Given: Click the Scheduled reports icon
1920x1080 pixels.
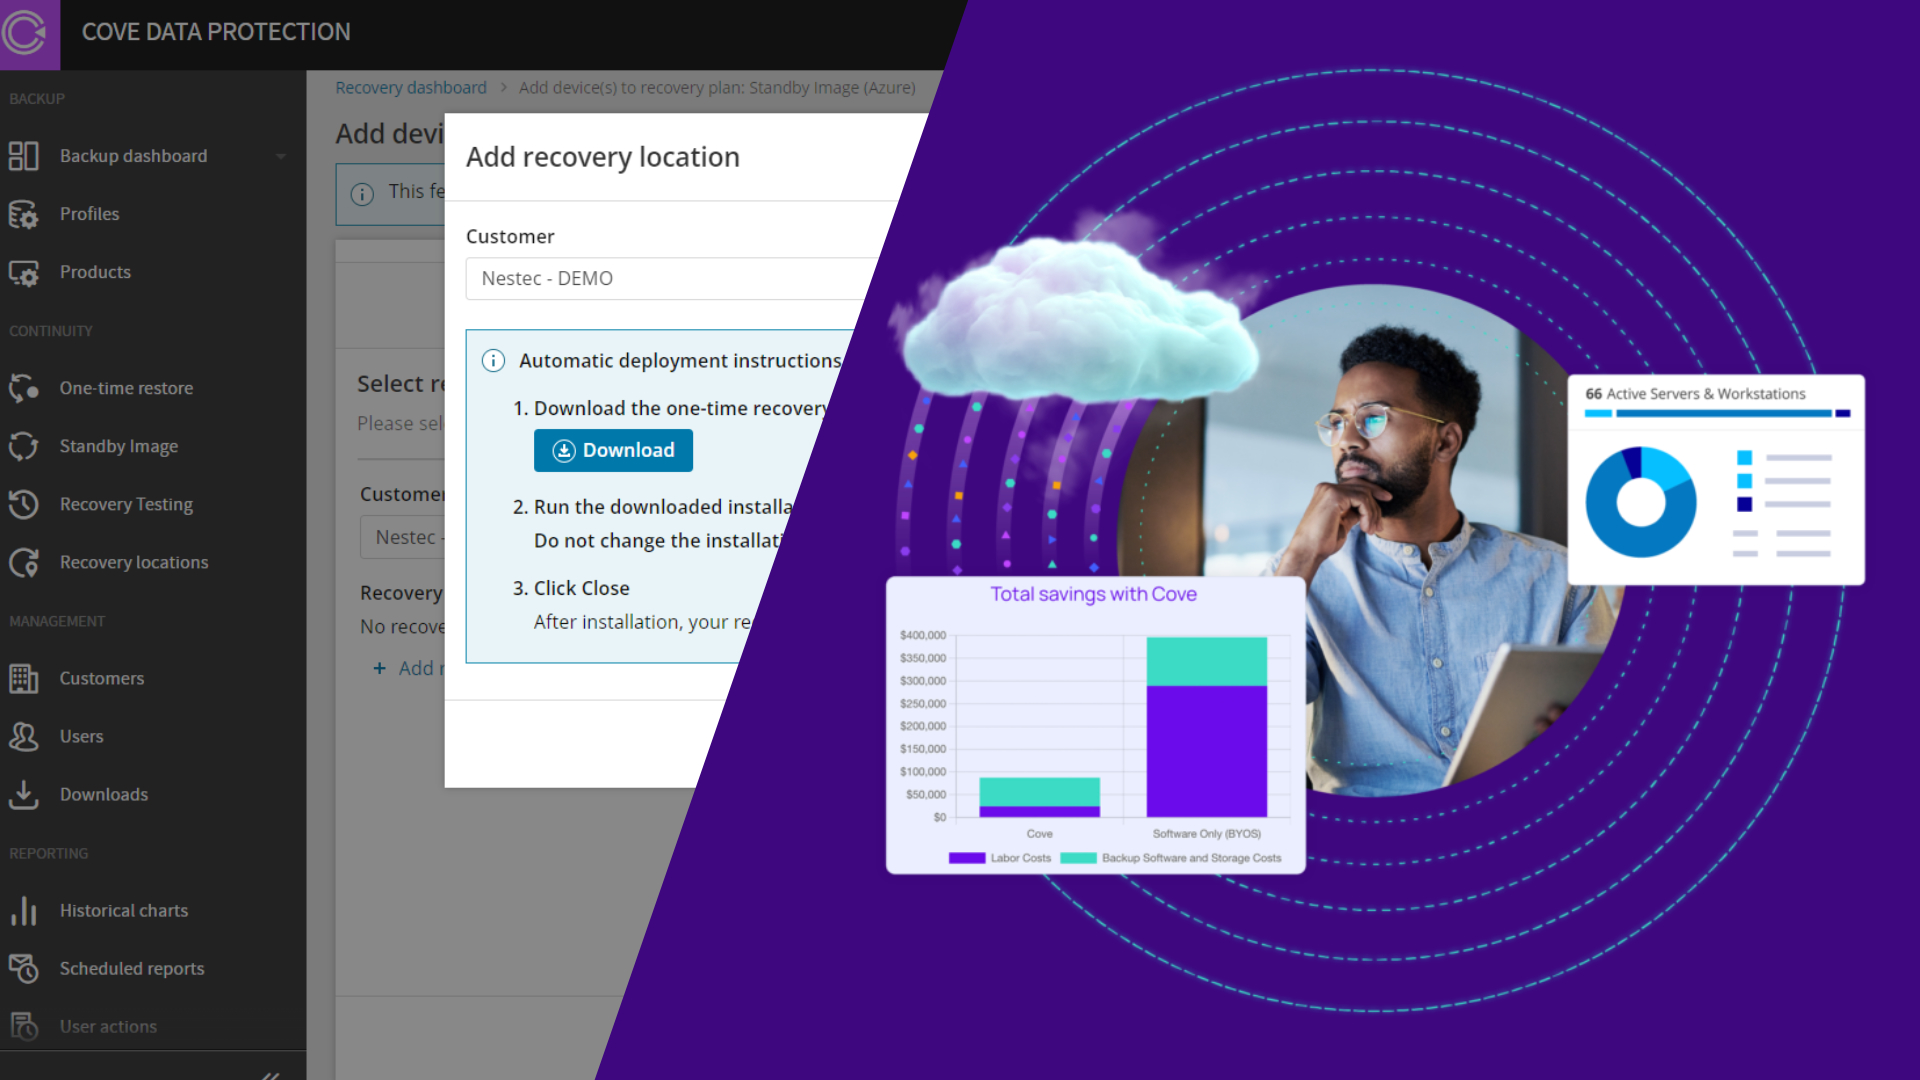Looking at the screenshot, I should pyautogui.click(x=23, y=968).
